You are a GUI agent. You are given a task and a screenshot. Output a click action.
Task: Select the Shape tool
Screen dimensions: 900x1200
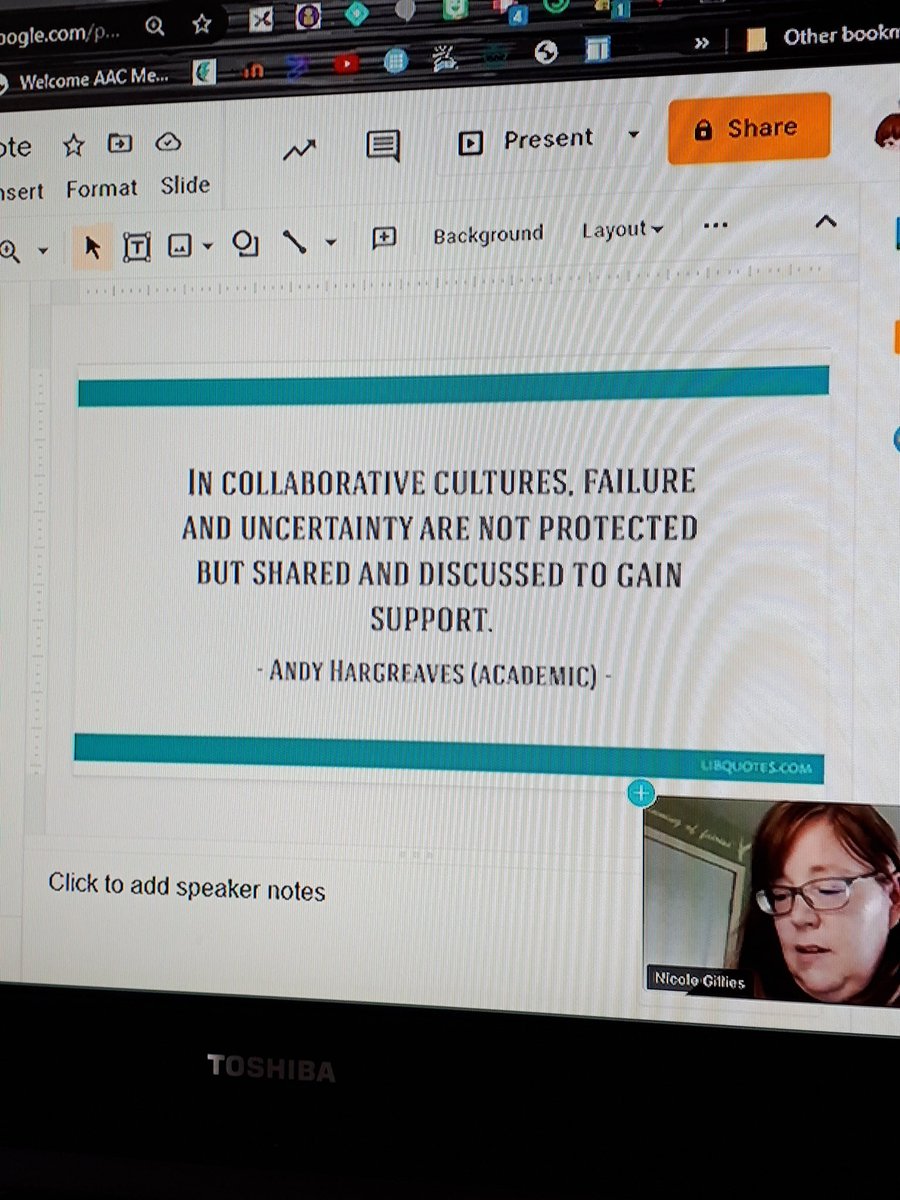(x=245, y=244)
